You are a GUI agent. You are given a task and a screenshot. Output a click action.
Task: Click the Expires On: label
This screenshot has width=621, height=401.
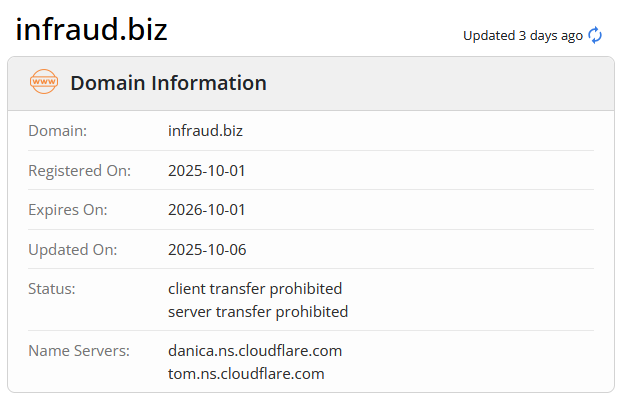pos(67,210)
